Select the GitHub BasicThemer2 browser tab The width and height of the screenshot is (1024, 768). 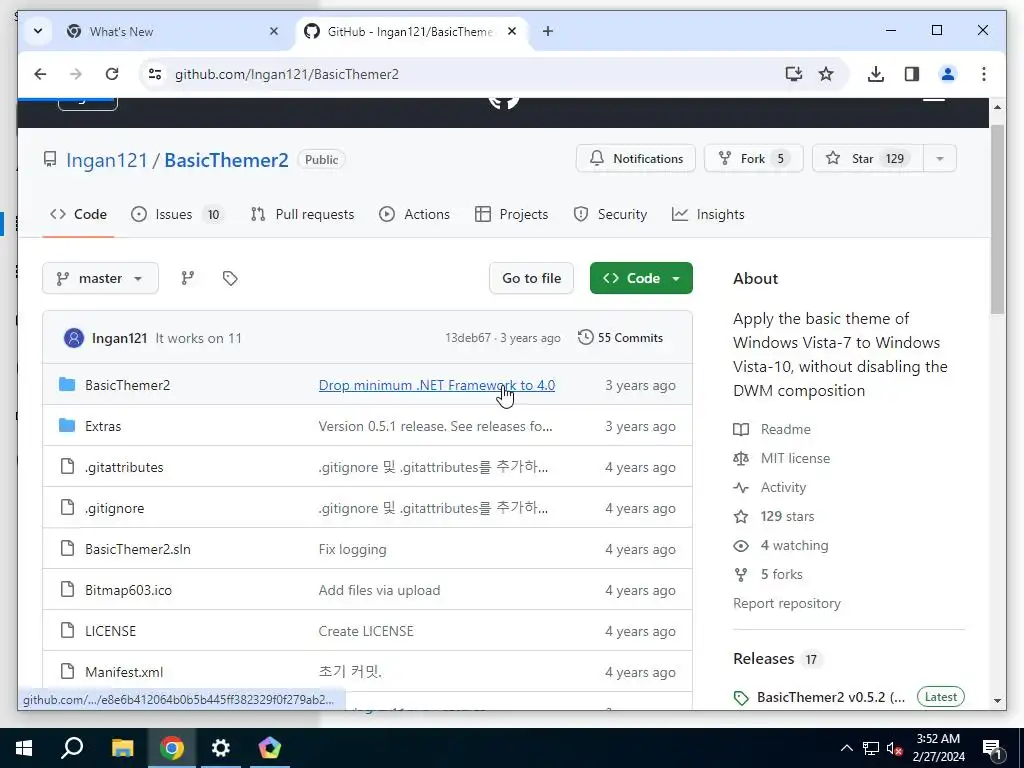411,31
